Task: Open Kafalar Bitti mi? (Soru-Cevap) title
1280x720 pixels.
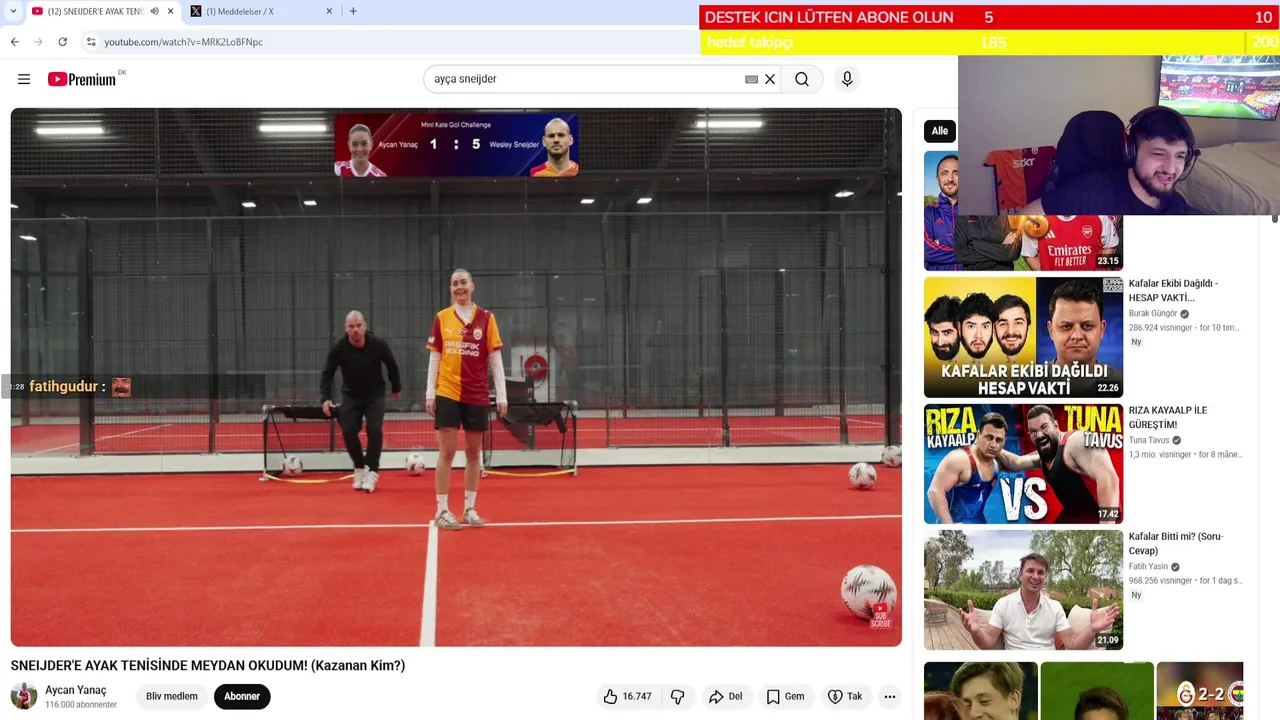Action: pos(1176,543)
